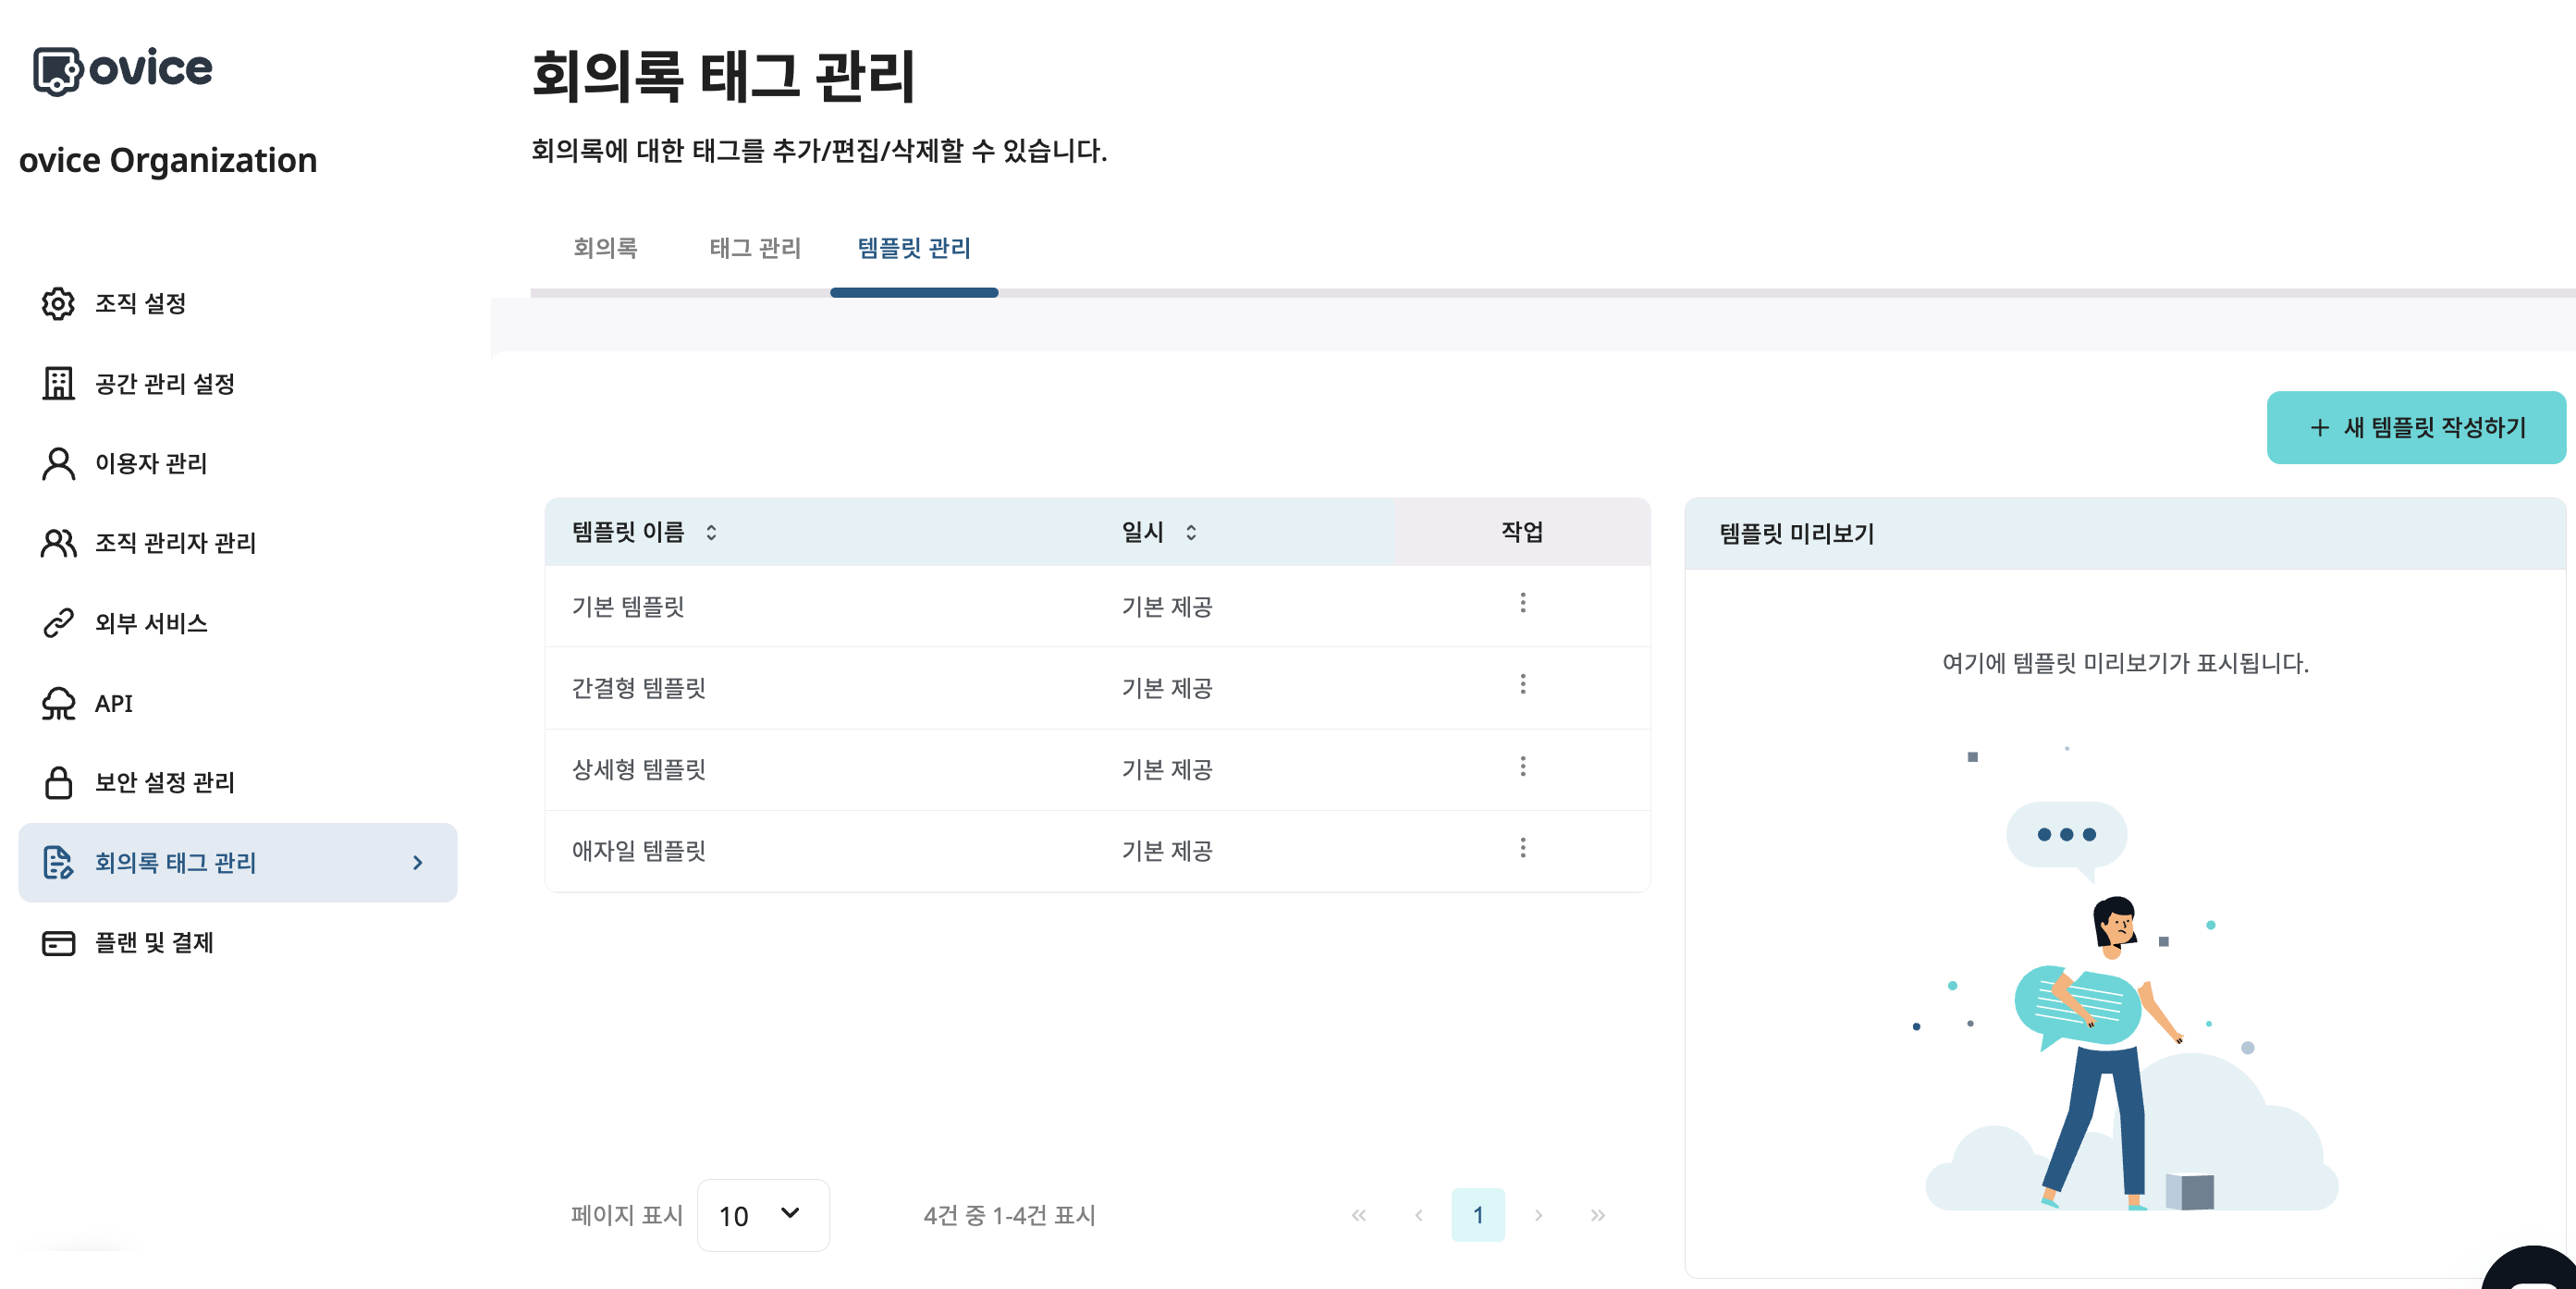Click the 조직 관리자 관리 people icon
2576x1289 pixels.
[57, 543]
